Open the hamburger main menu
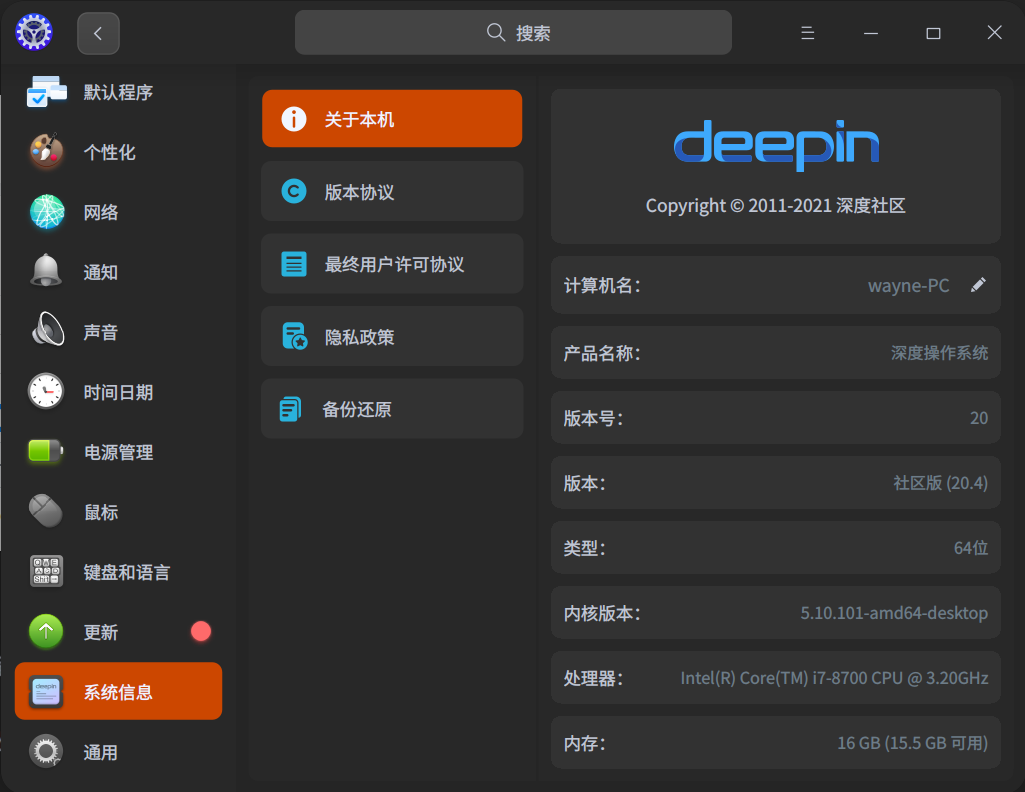The height and width of the screenshot is (792, 1025). (807, 33)
